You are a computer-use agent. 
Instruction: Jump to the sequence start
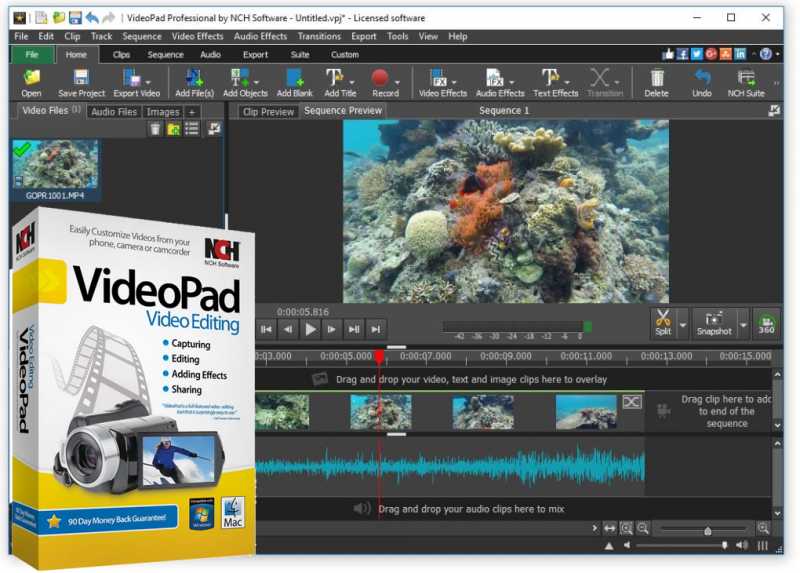(266, 329)
